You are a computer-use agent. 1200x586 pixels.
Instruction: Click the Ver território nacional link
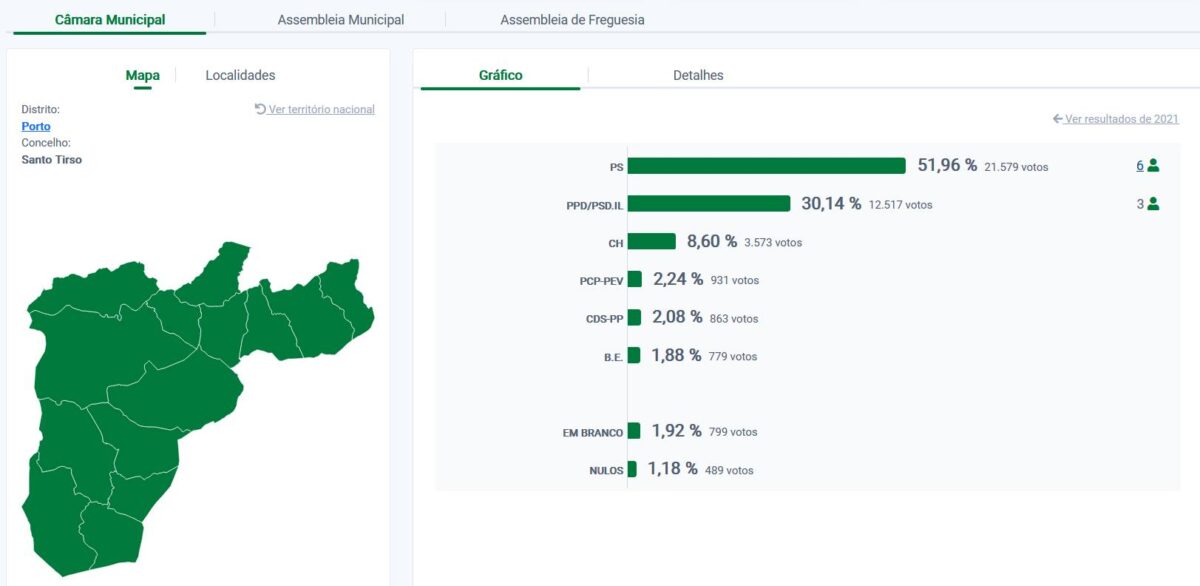321,109
